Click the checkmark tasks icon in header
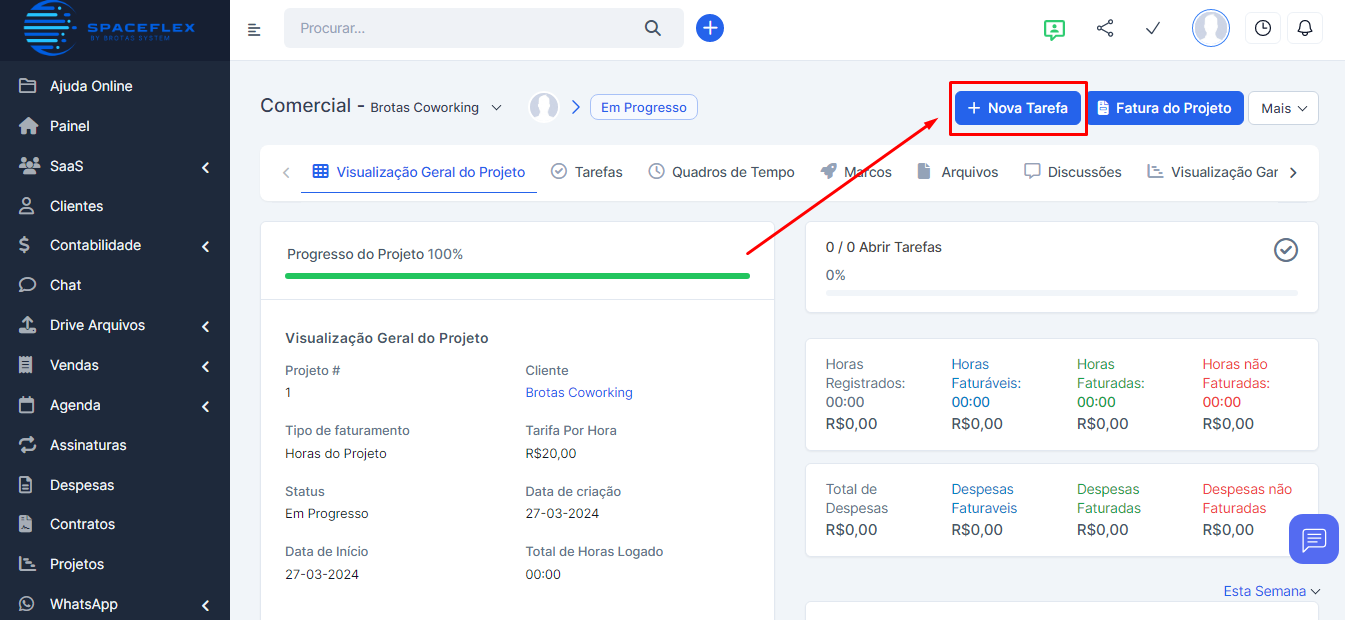1345x620 pixels. pos(1153,28)
